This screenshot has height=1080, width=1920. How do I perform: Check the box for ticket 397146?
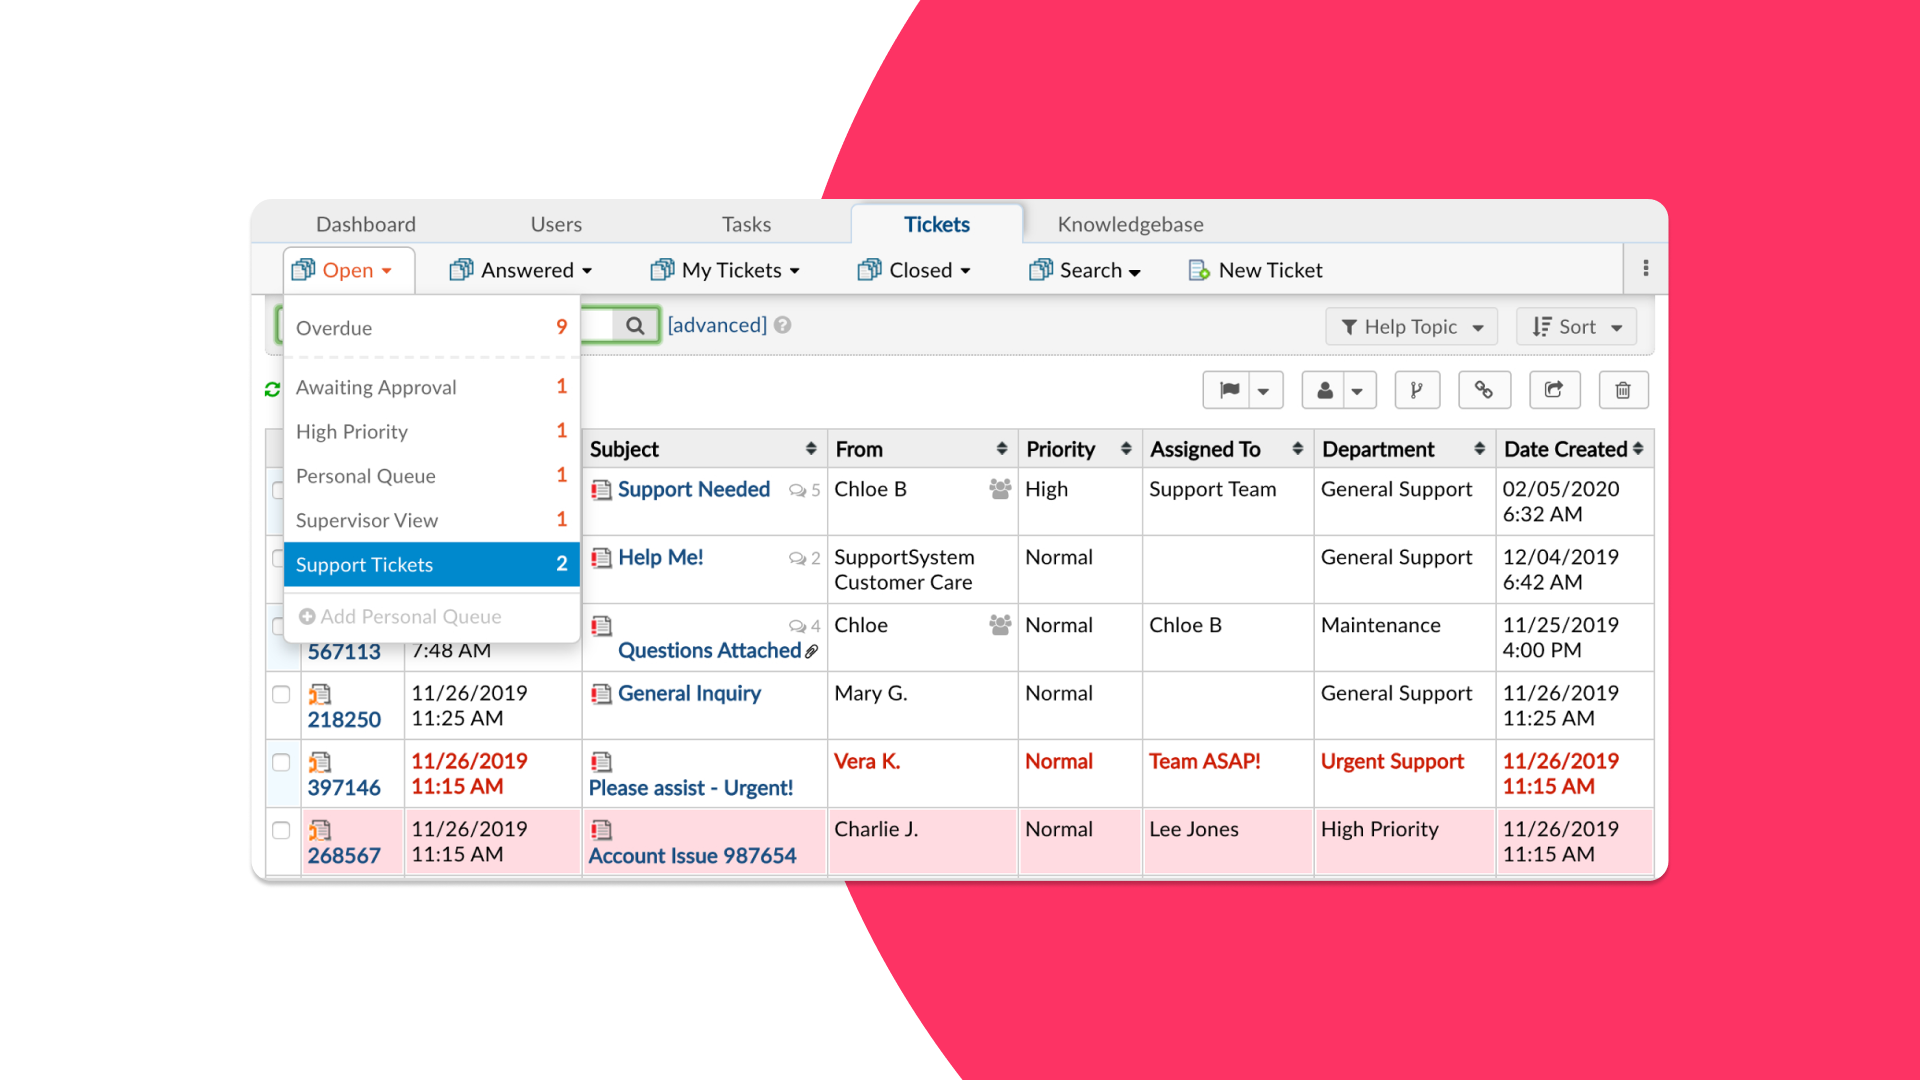(x=281, y=762)
